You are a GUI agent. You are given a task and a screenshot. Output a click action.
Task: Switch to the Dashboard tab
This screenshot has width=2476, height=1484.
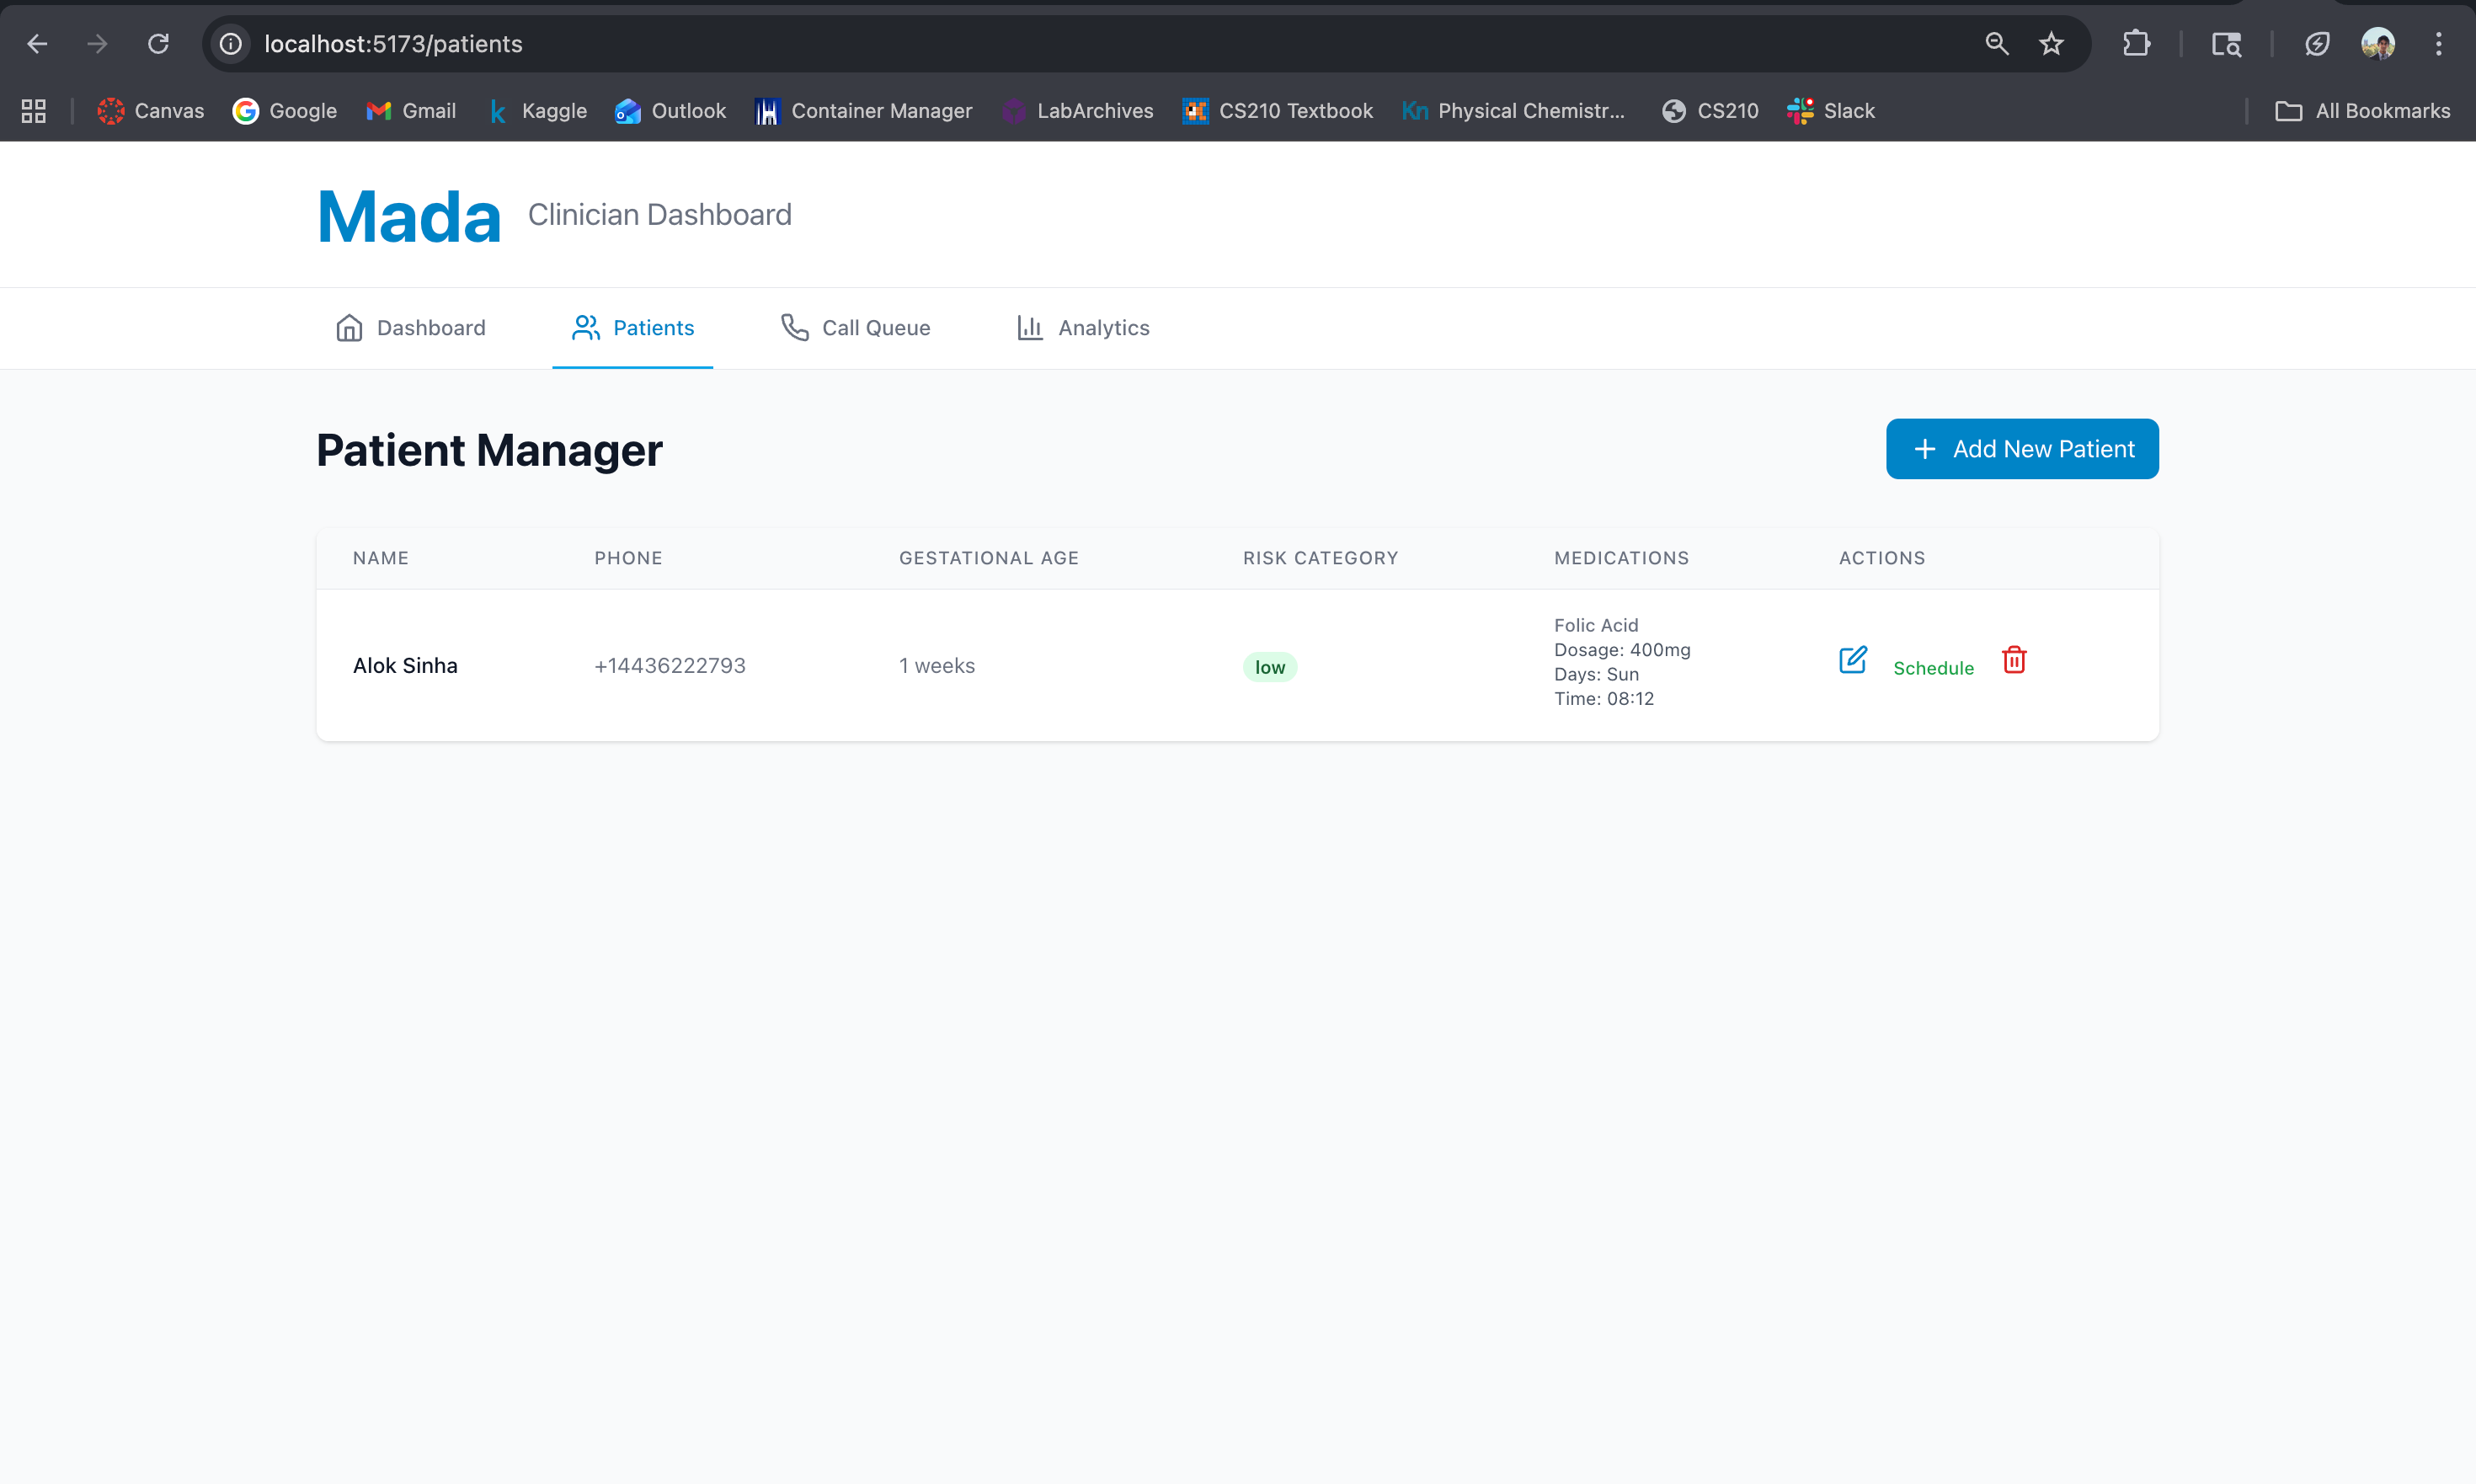click(411, 328)
